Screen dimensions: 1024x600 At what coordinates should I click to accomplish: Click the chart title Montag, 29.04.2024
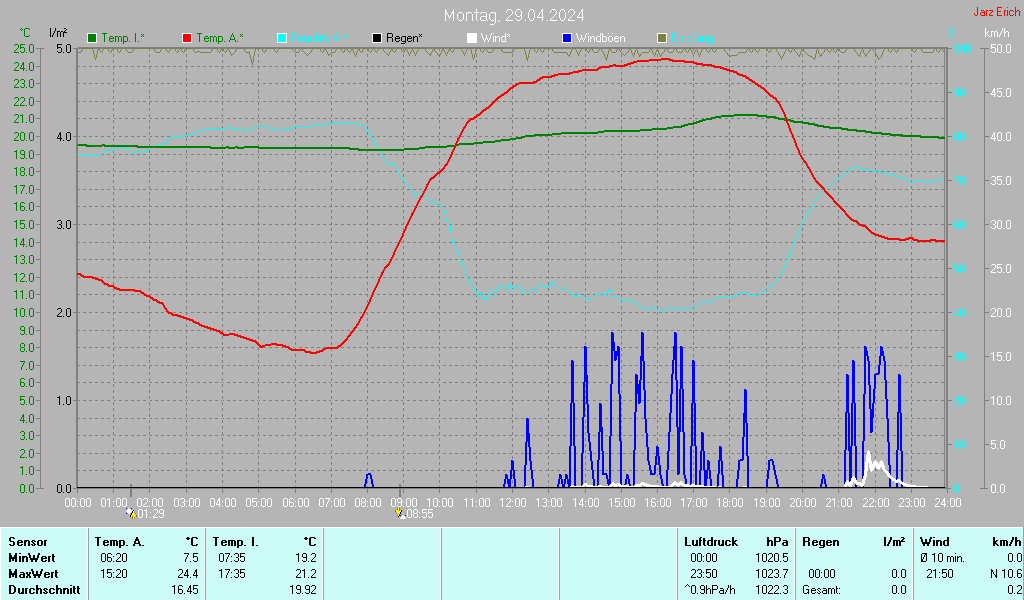(514, 15)
